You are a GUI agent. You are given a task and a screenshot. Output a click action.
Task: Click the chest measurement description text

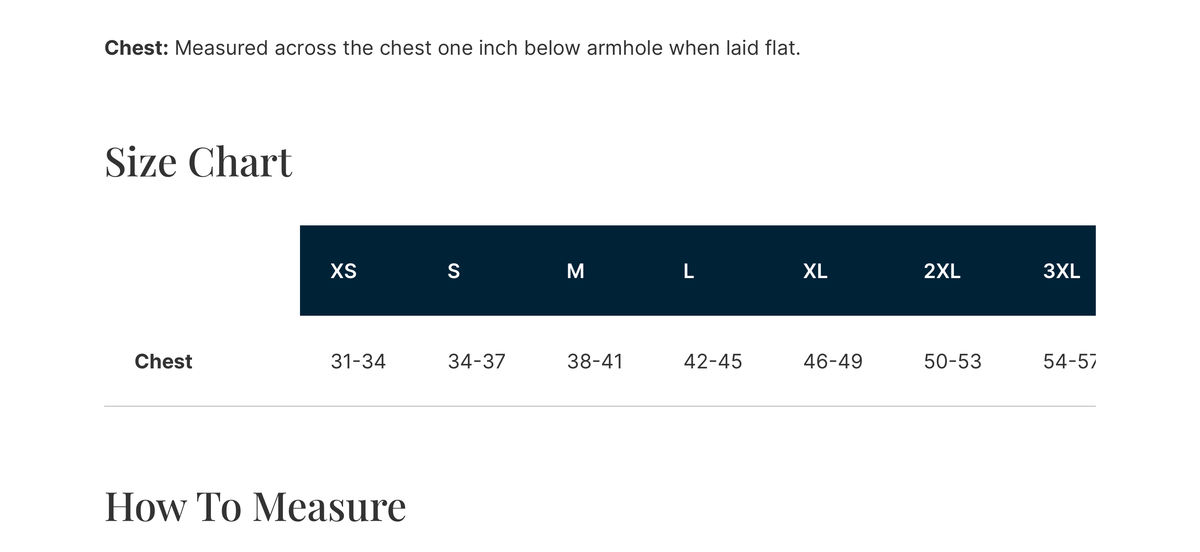click(x=487, y=48)
